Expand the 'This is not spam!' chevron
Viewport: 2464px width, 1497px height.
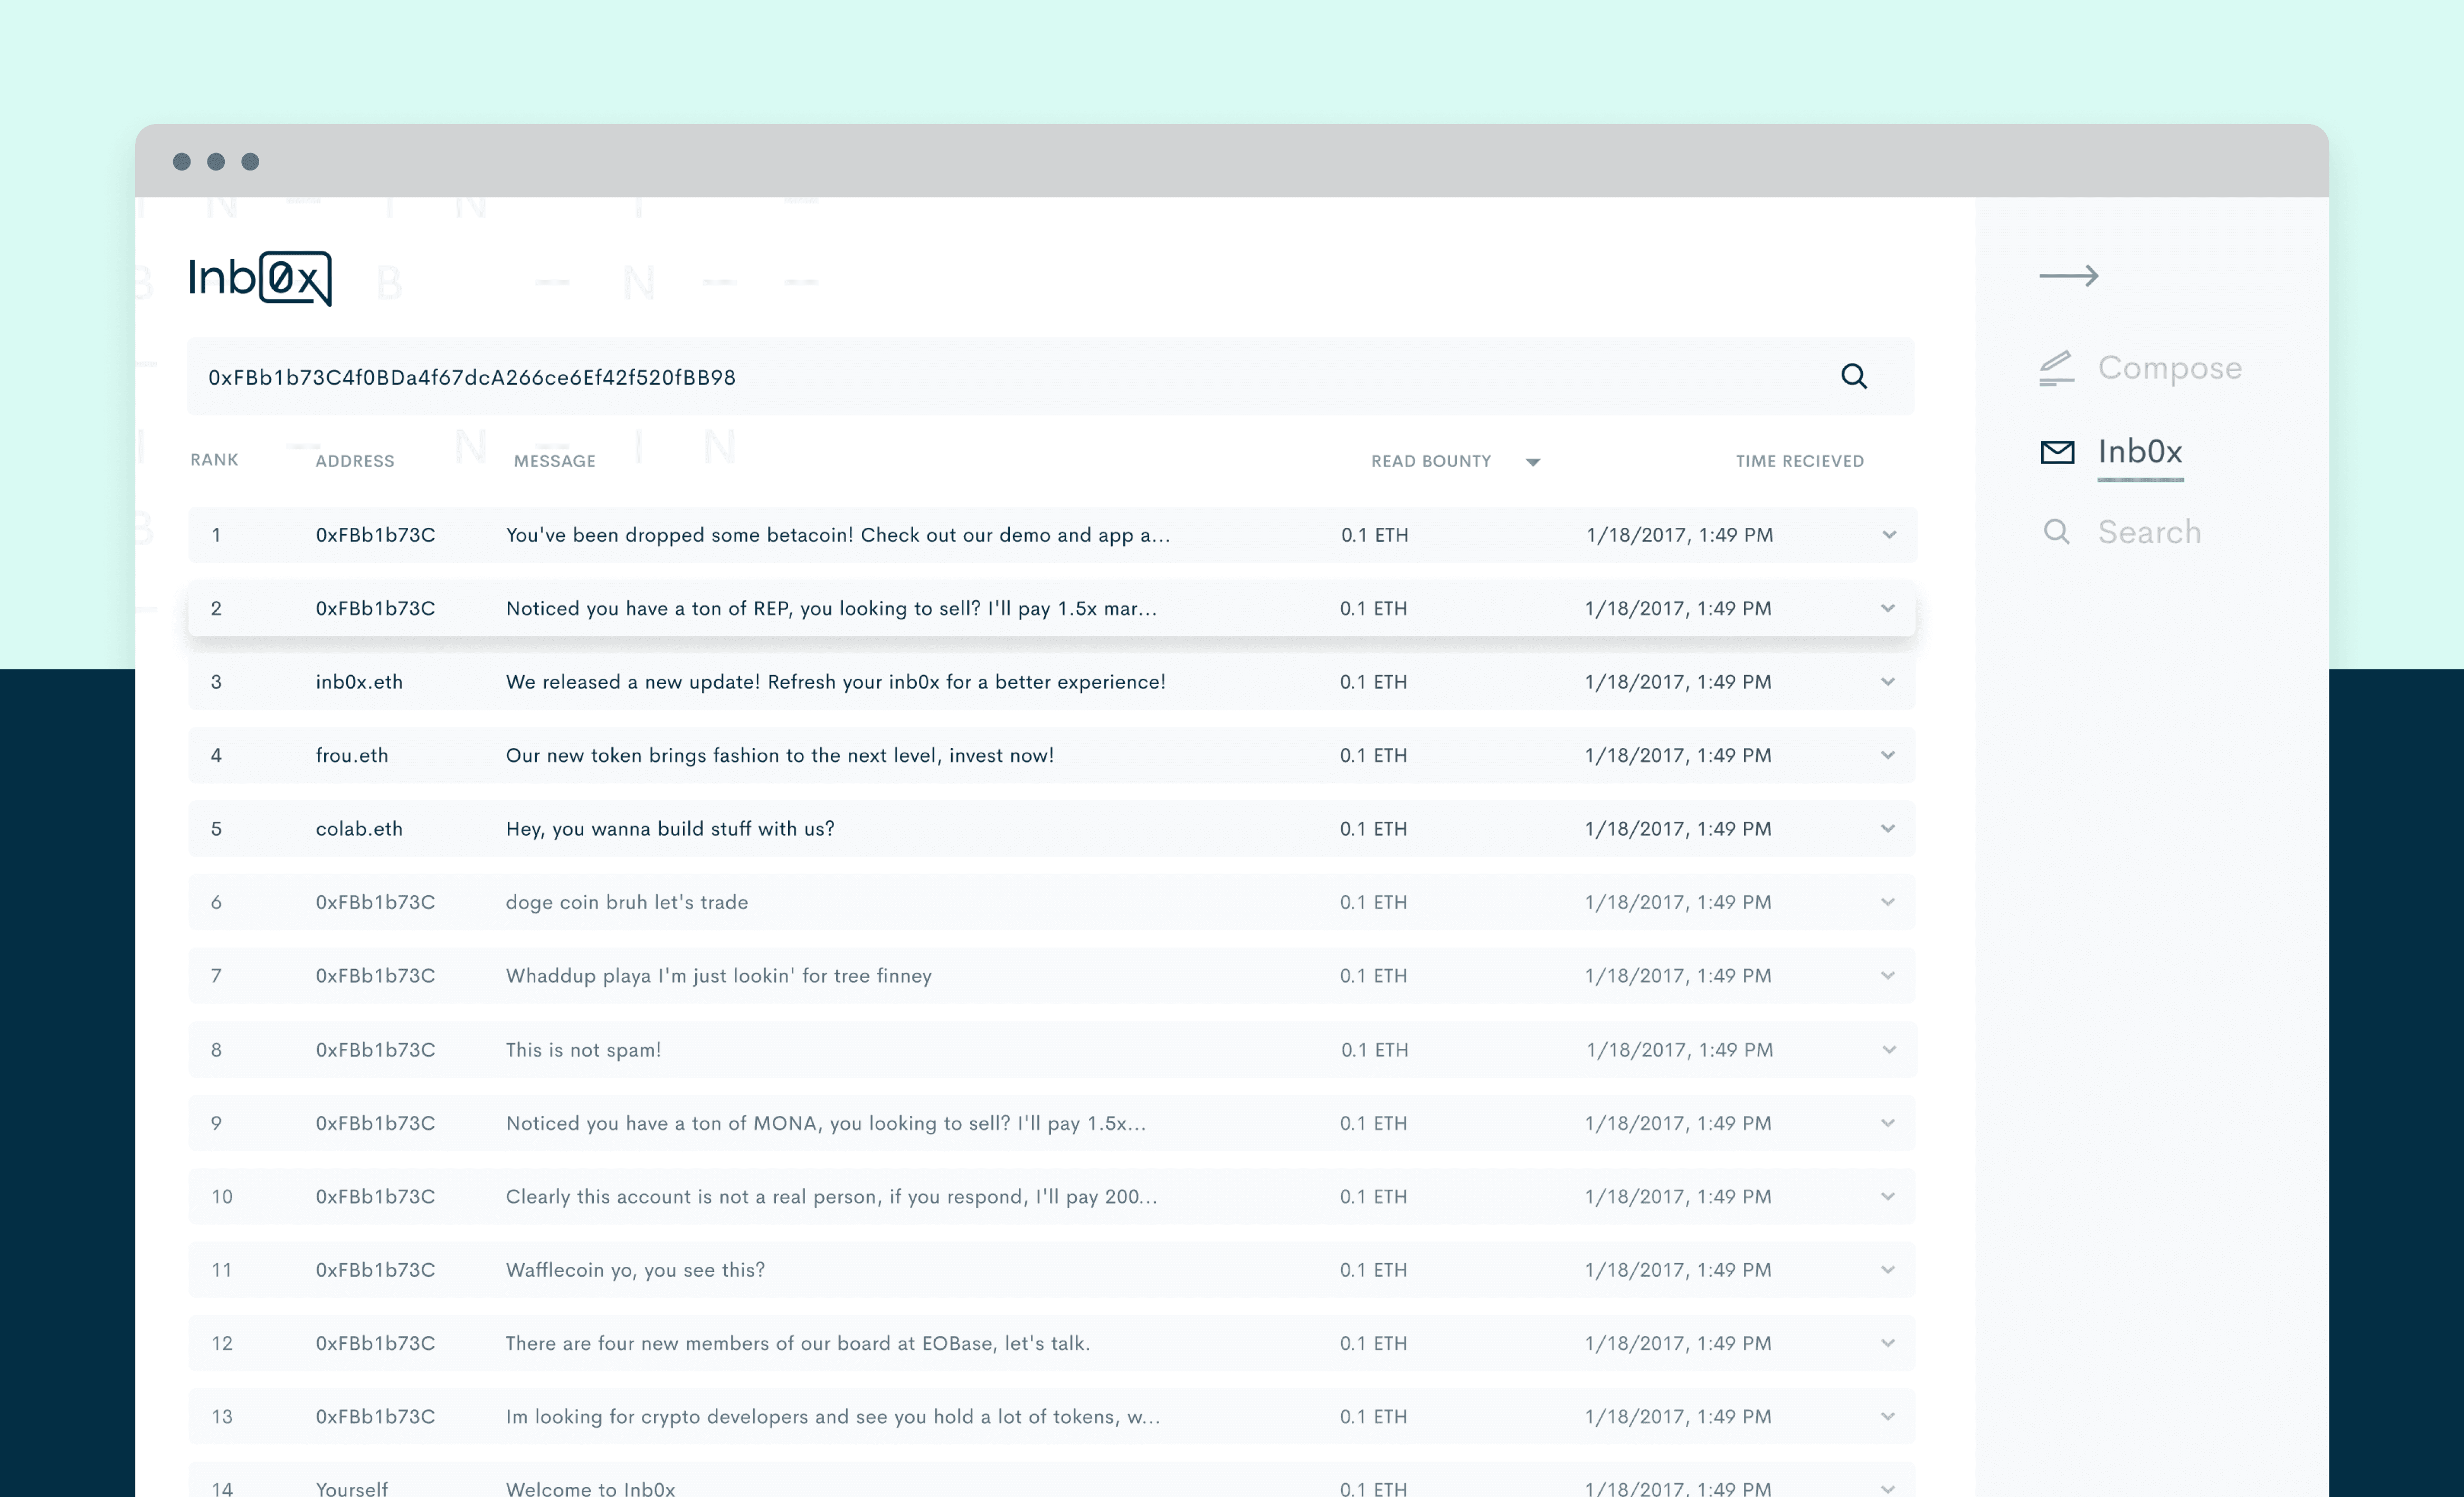pos(1888,1050)
